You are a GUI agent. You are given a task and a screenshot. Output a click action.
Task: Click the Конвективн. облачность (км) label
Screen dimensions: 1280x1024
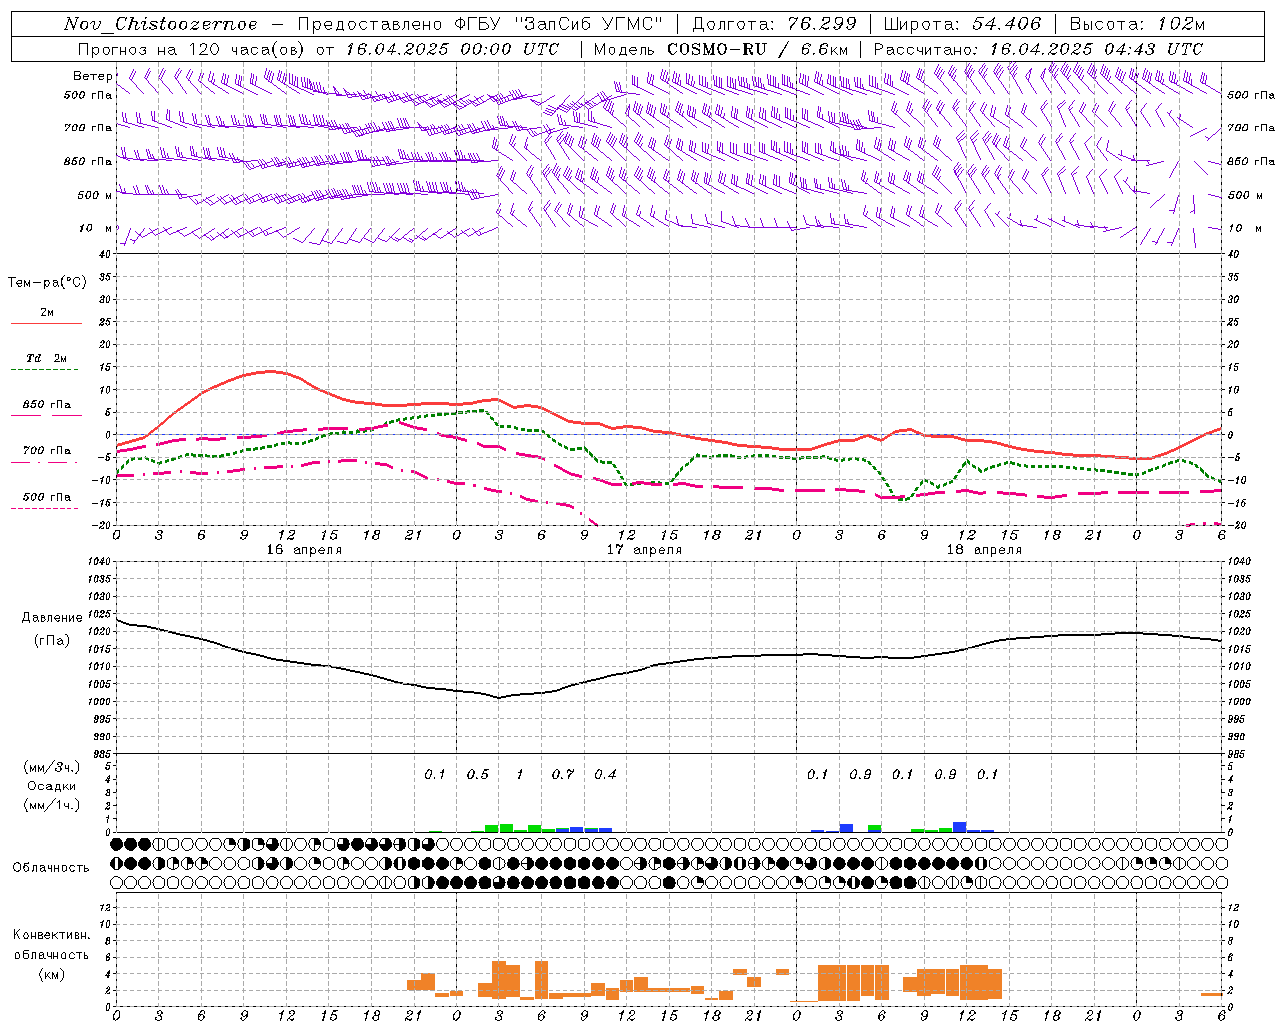51,954
